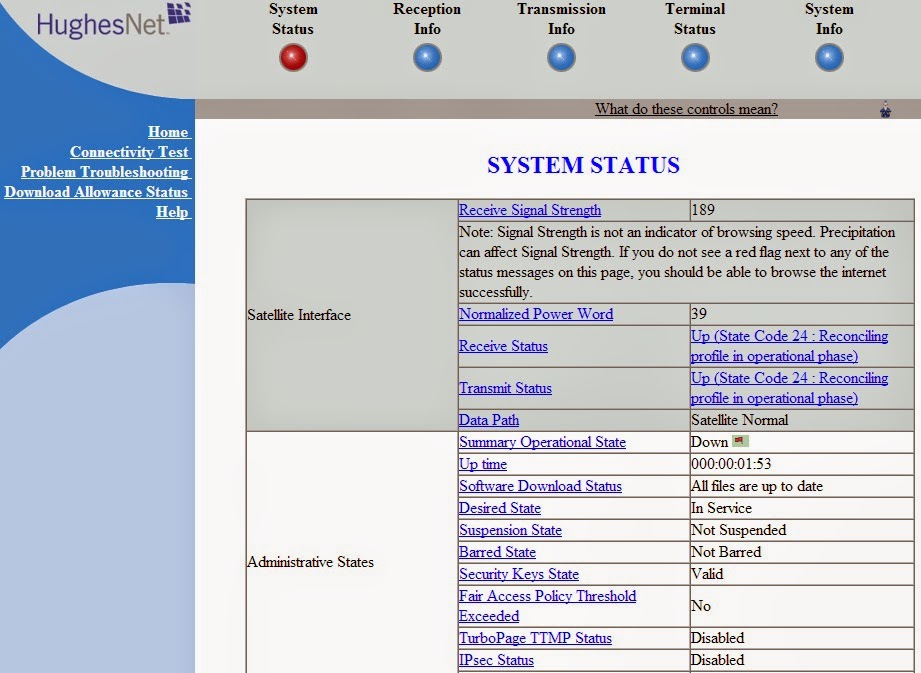Screen dimensions: 921x673
Task: Click the blue Transmission Info indicator
Action: pos(561,58)
